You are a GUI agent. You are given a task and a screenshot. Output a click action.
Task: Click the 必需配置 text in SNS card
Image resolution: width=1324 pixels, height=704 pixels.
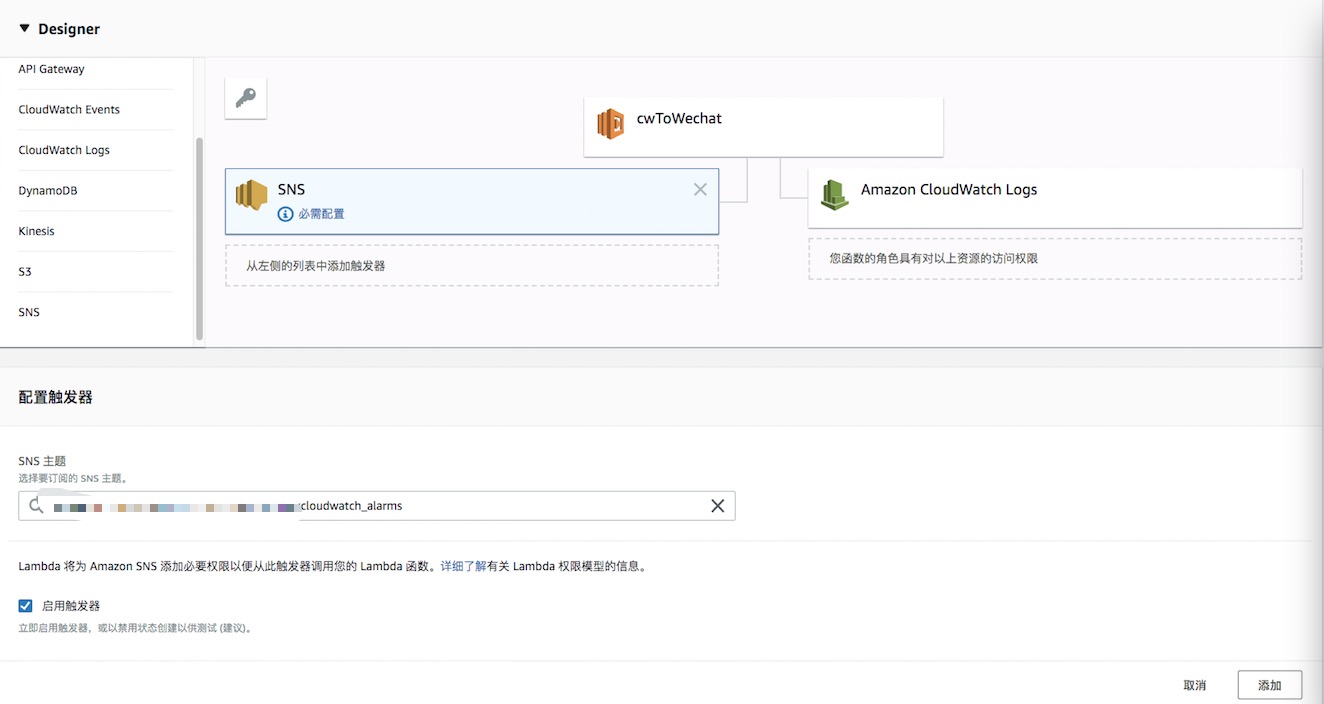pos(321,214)
